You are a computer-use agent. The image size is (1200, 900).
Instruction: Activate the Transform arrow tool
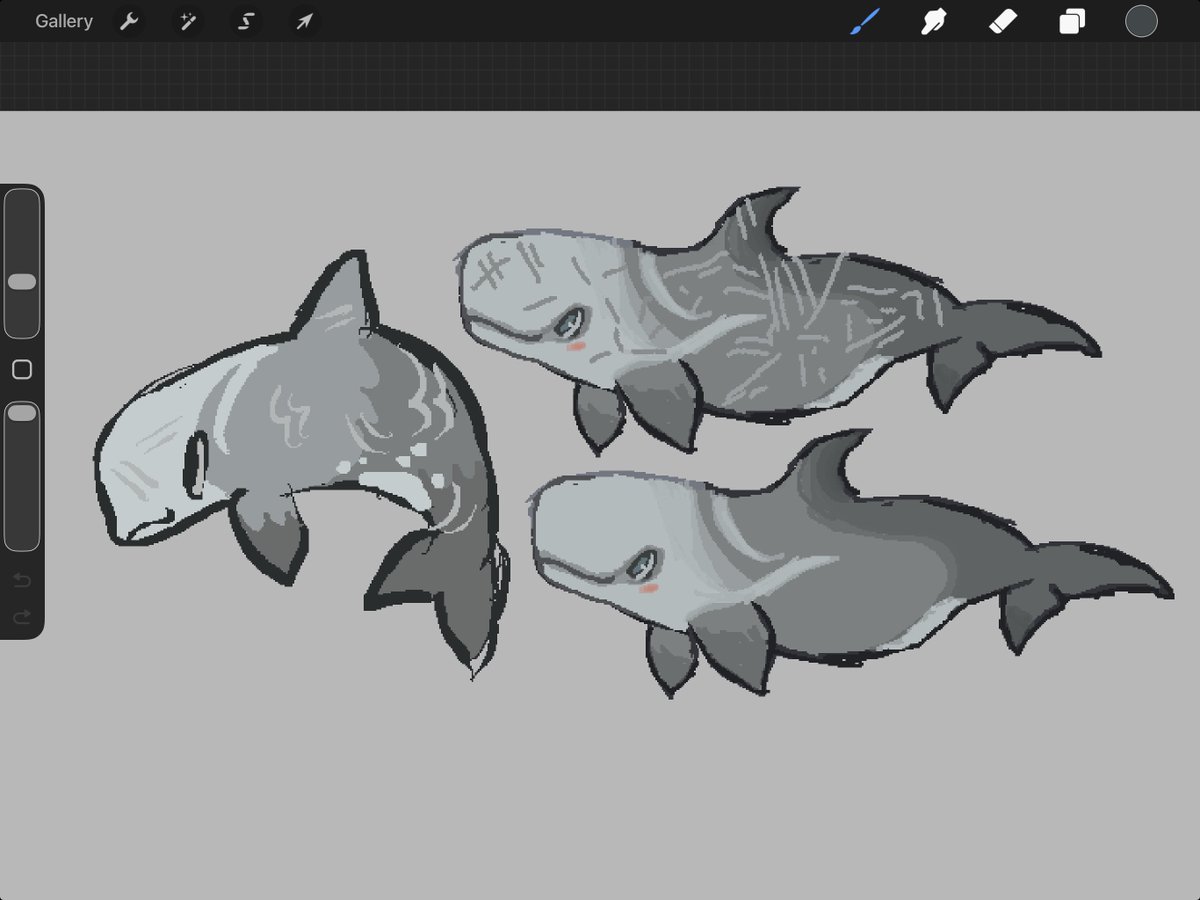click(x=304, y=21)
